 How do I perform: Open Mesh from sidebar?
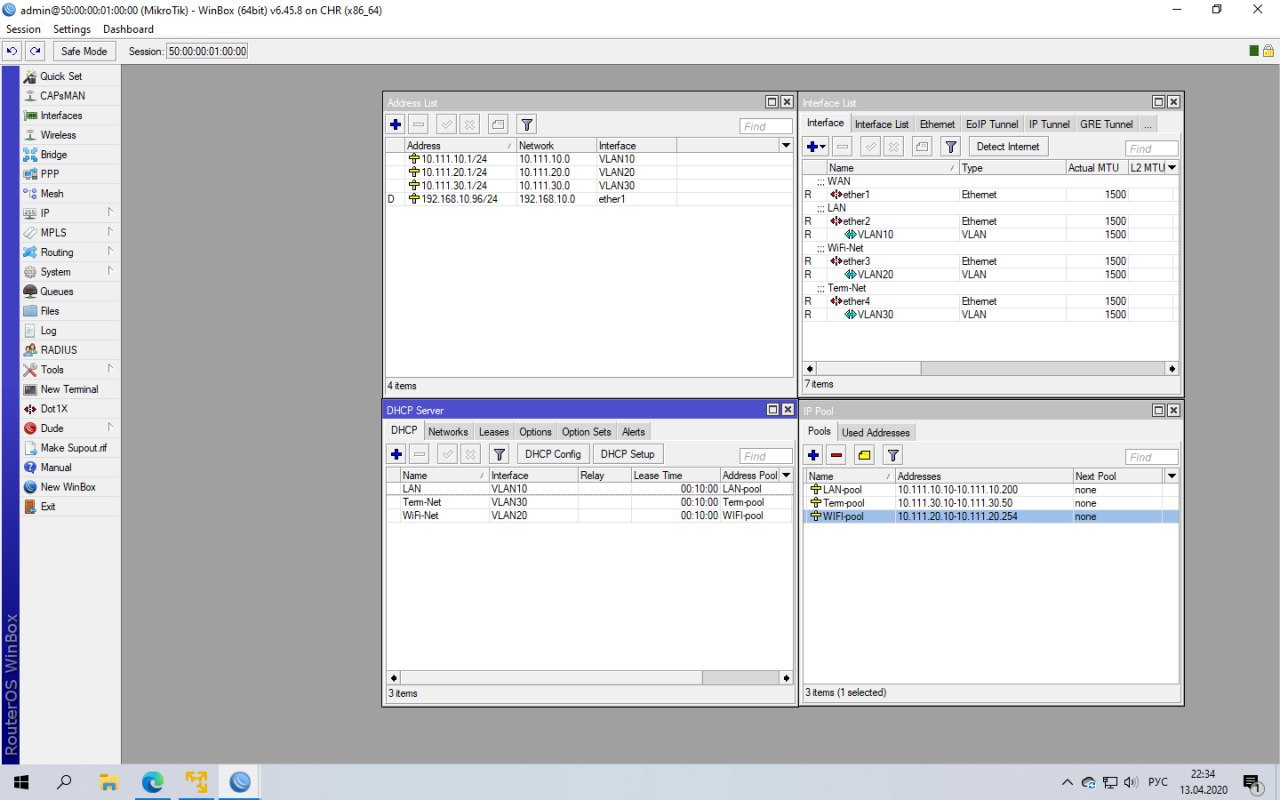pyautogui.click(x=52, y=194)
